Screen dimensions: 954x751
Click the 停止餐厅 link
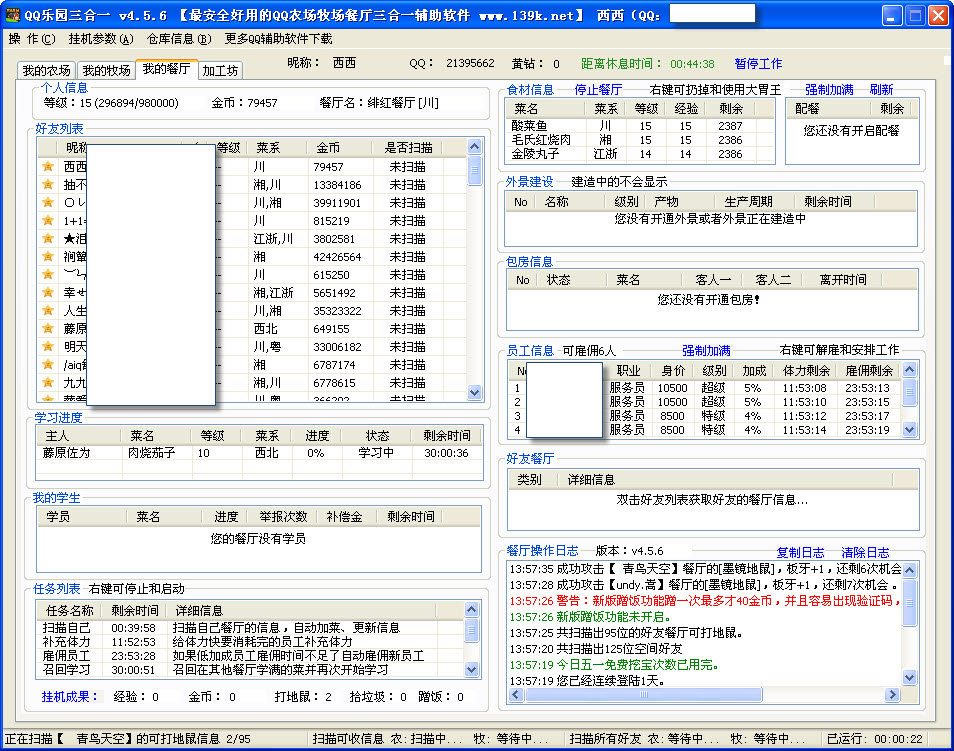pyautogui.click(x=598, y=90)
